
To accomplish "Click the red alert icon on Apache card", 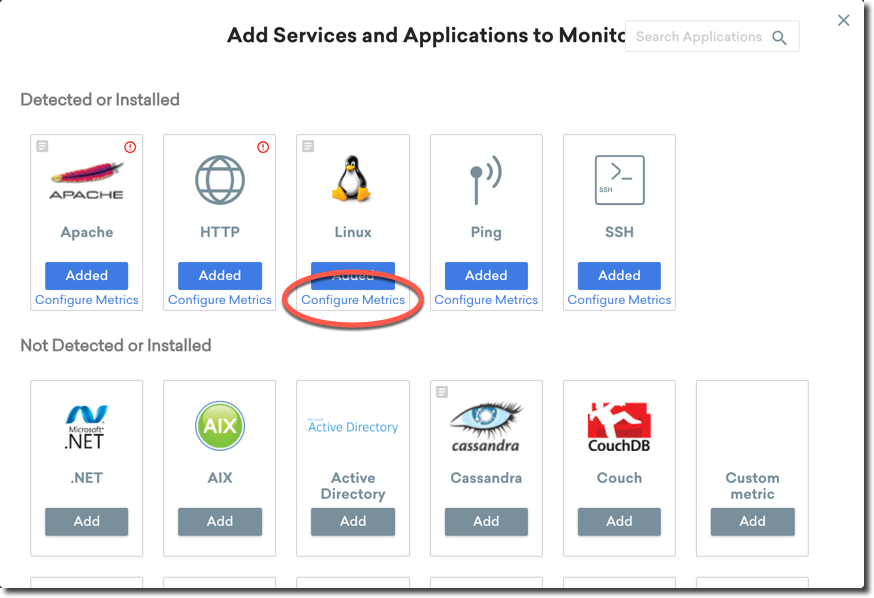I will pos(130,147).
